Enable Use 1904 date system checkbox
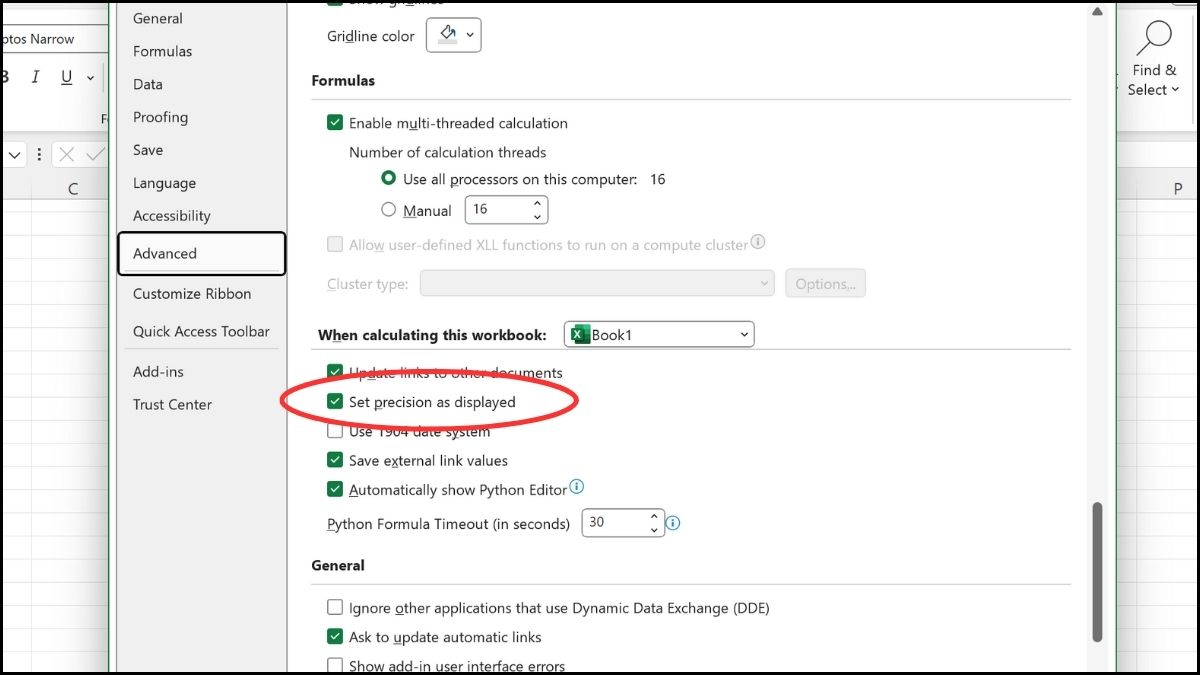The height and width of the screenshot is (675, 1200). [335, 432]
